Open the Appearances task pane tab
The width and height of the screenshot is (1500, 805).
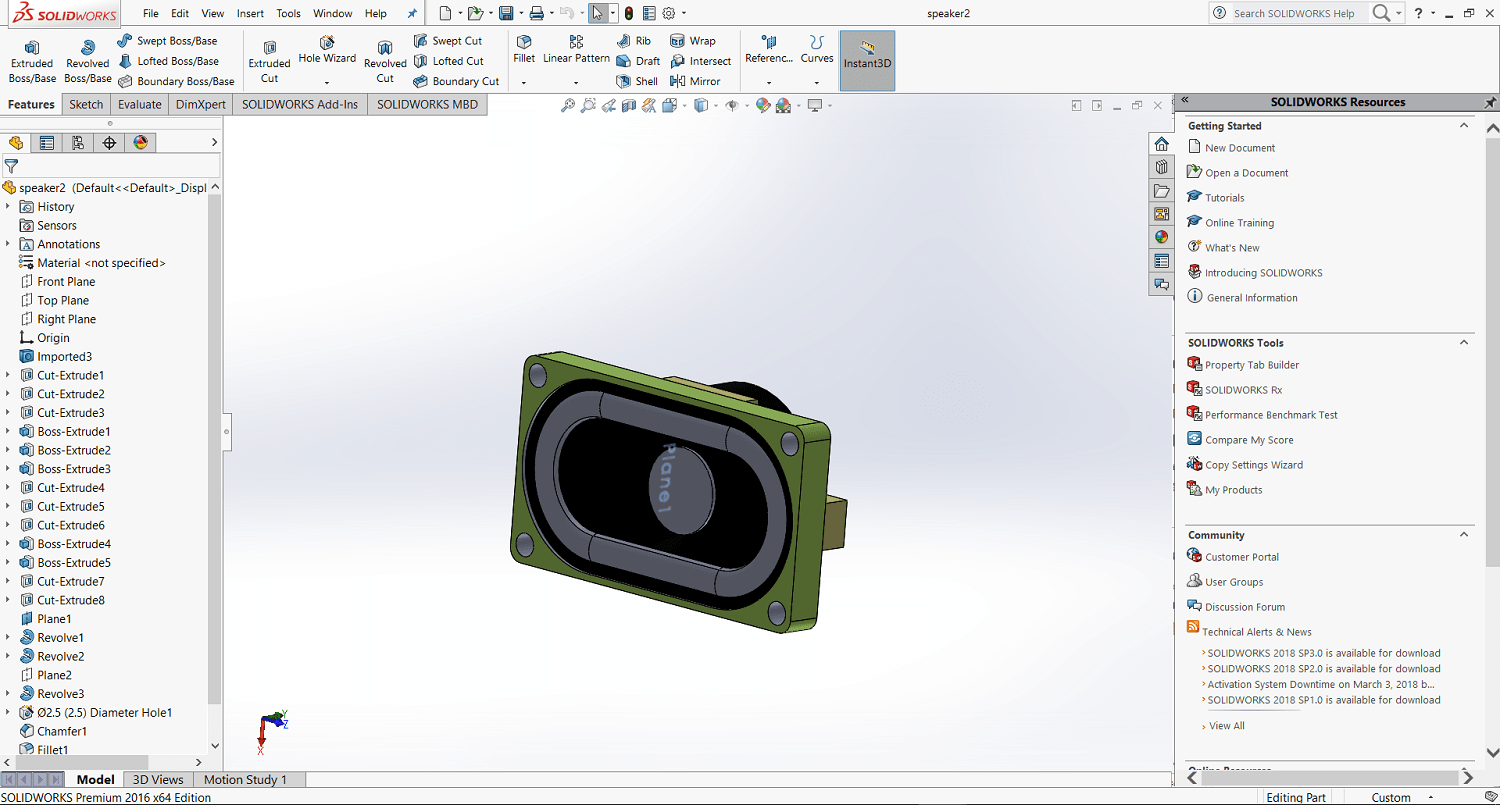(1161, 237)
